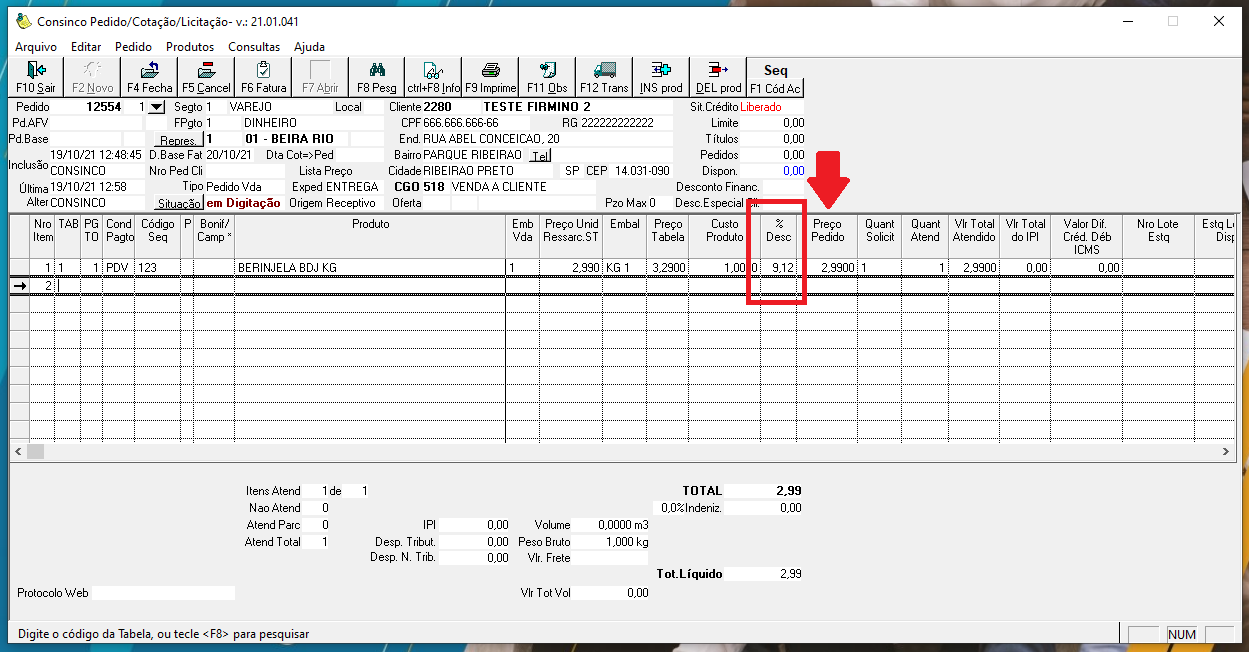Click the NUM status bar indicator
This screenshot has width=1249, height=652.
tap(1182, 634)
